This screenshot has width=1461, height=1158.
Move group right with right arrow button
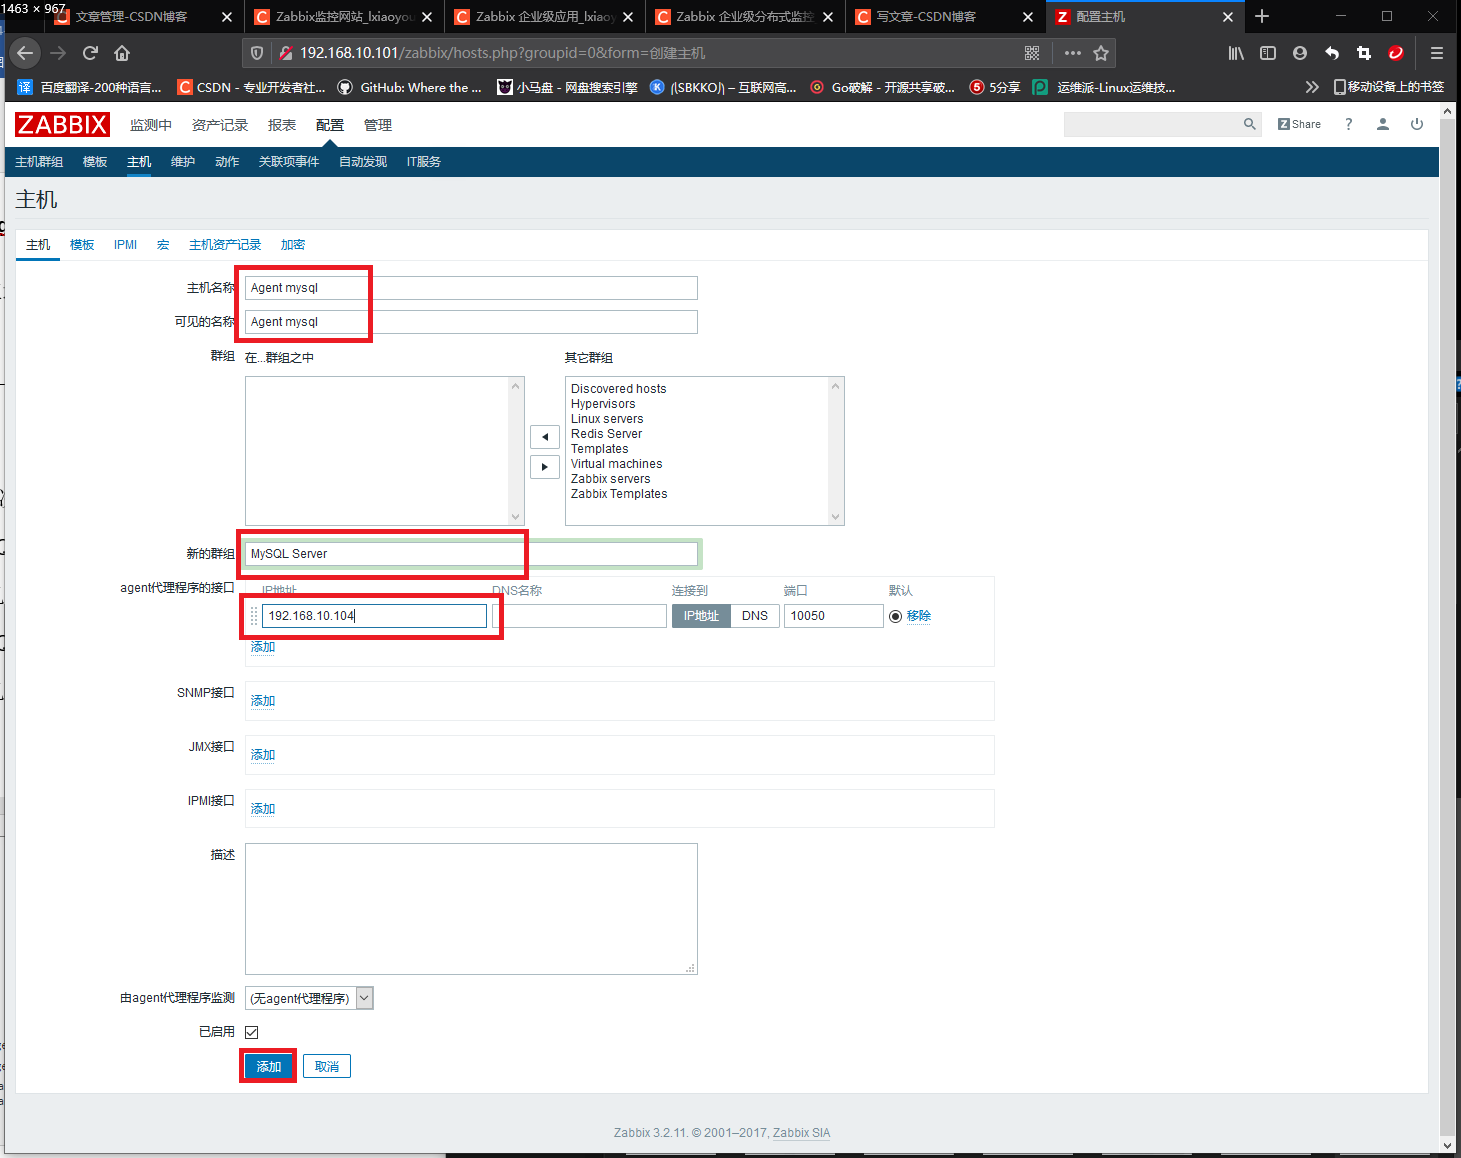545,467
